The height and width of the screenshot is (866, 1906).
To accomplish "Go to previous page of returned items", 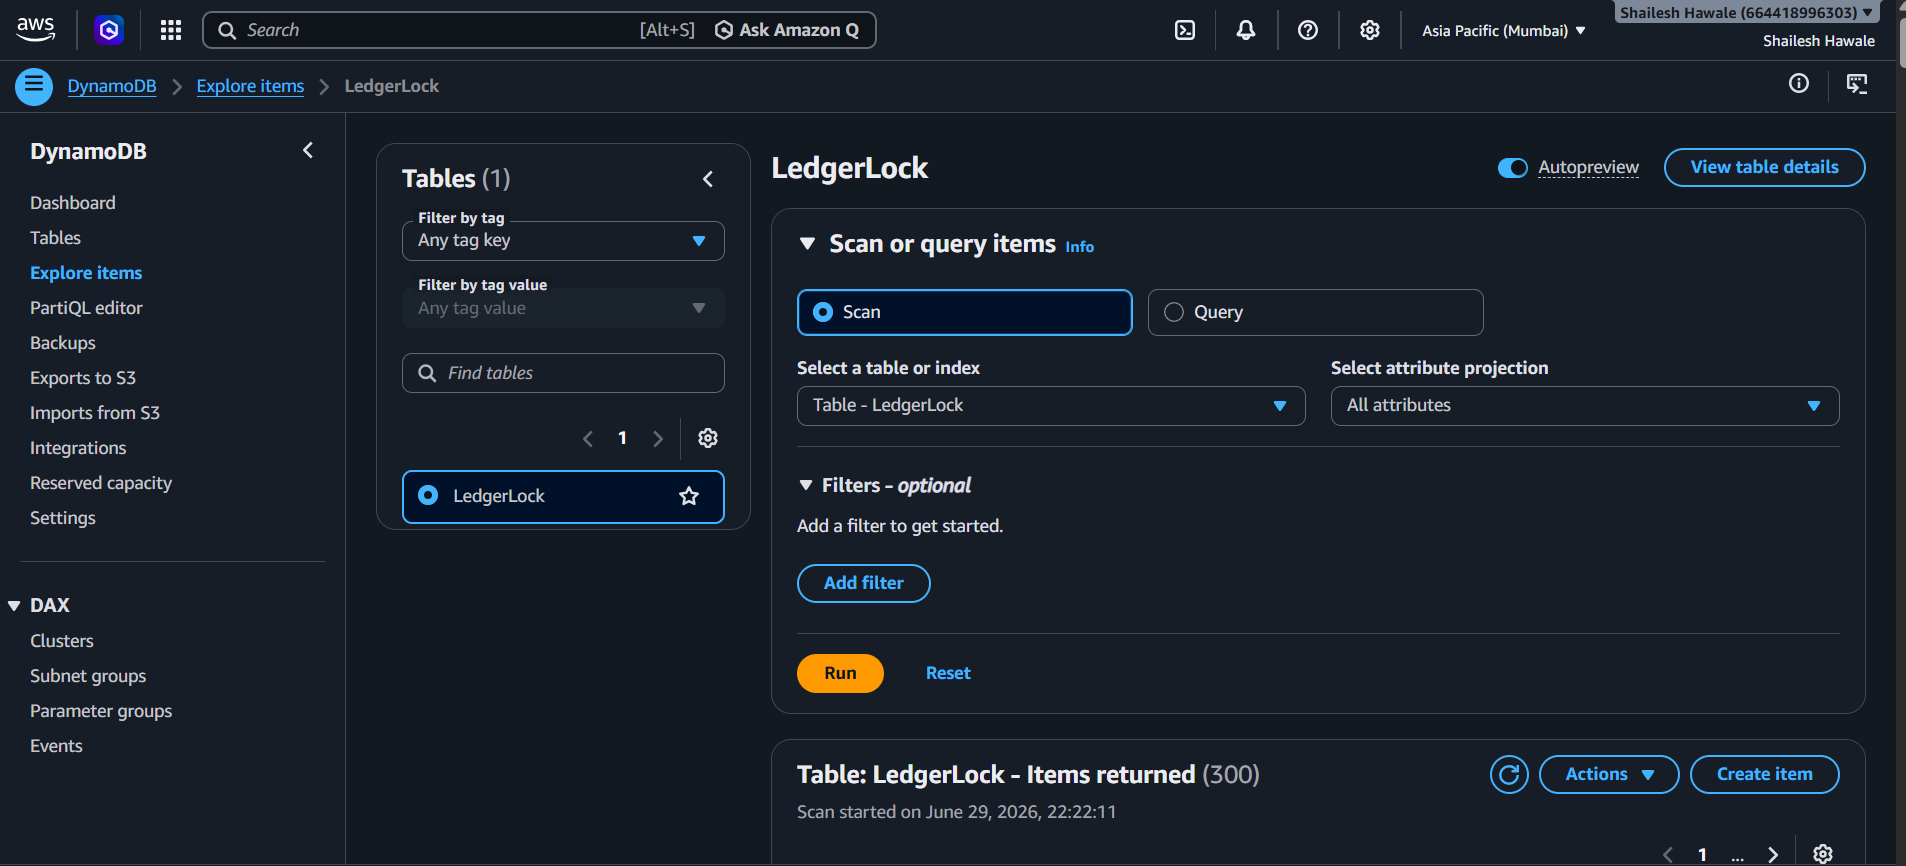I will (1667, 854).
